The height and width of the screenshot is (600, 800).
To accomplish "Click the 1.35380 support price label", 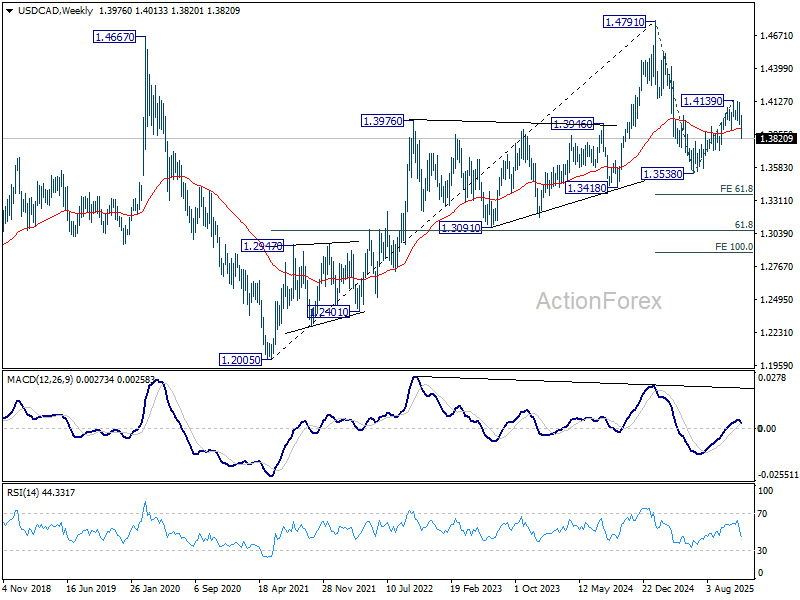I will pyautogui.click(x=663, y=174).
